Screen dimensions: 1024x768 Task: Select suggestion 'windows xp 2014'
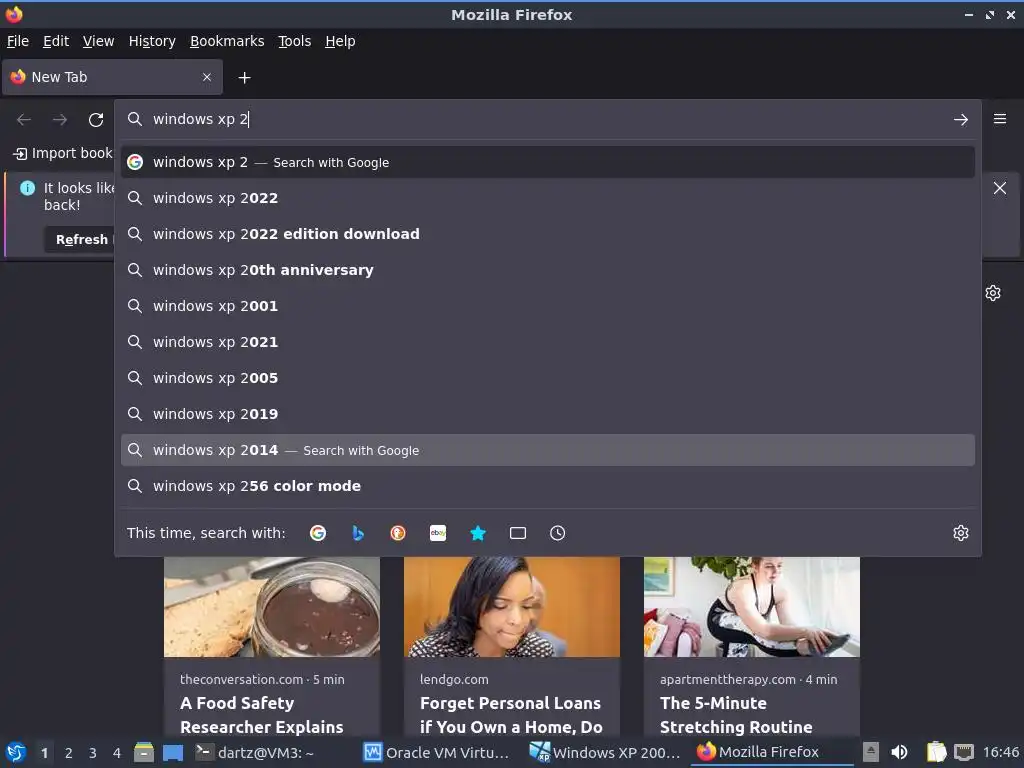pyautogui.click(x=547, y=450)
